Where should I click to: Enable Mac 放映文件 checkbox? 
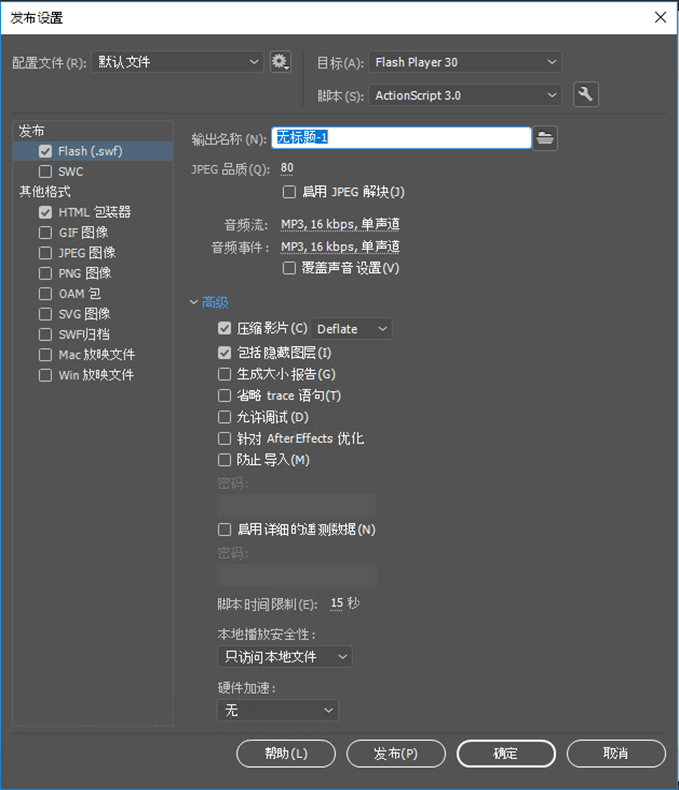click(x=45, y=355)
